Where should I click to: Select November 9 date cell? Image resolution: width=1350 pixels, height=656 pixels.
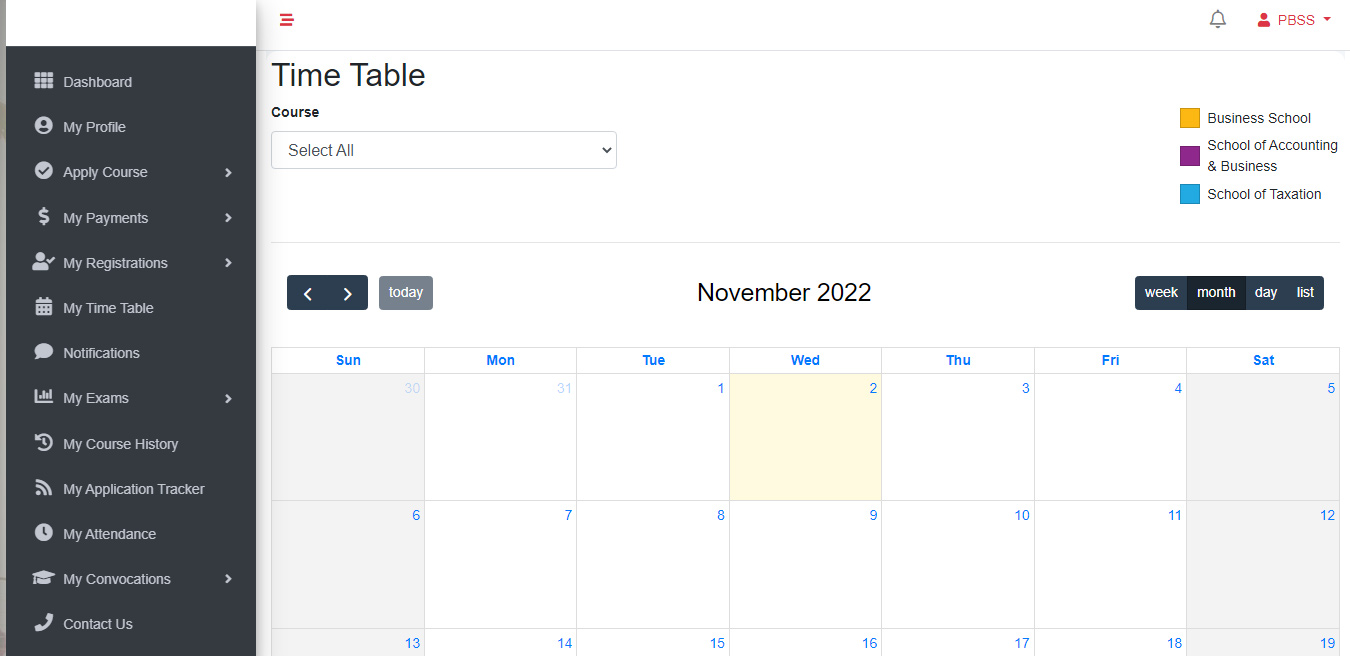(x=805, y=564)
